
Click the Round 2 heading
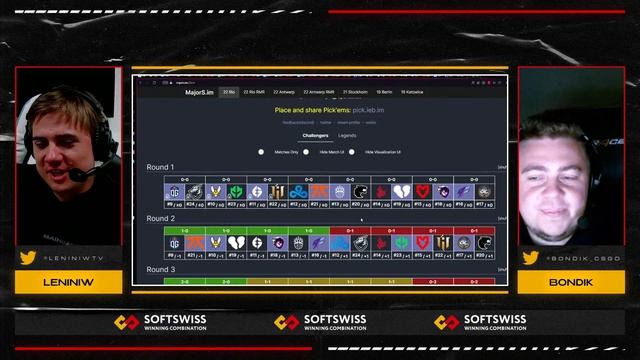pyautogui.click(x=160, y=218)
